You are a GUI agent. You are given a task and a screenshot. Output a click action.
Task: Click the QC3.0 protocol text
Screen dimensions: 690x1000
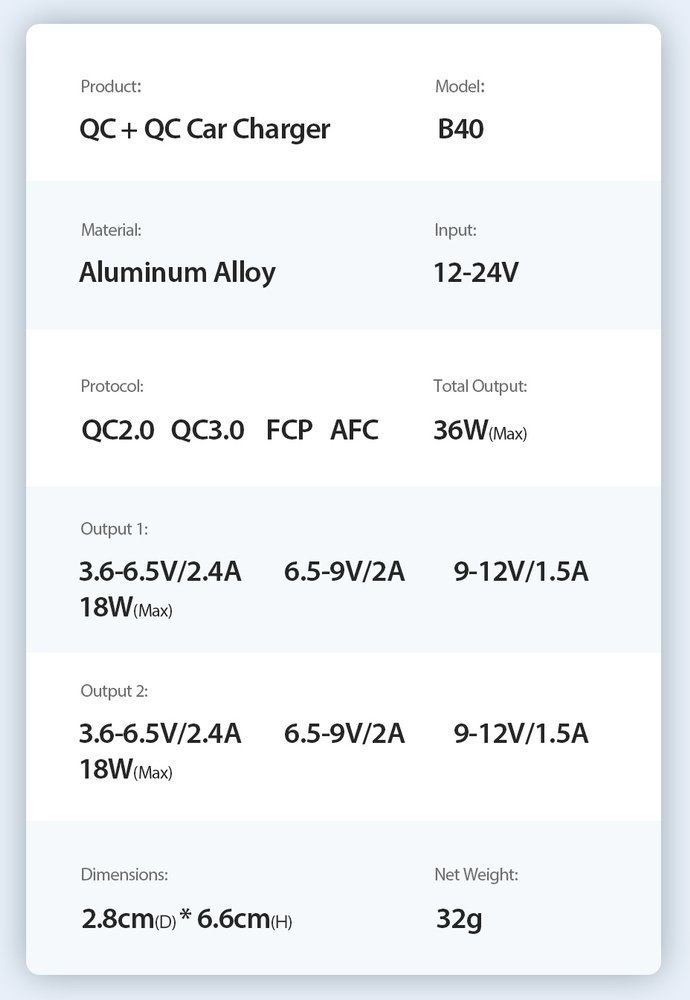pos(207,431)
